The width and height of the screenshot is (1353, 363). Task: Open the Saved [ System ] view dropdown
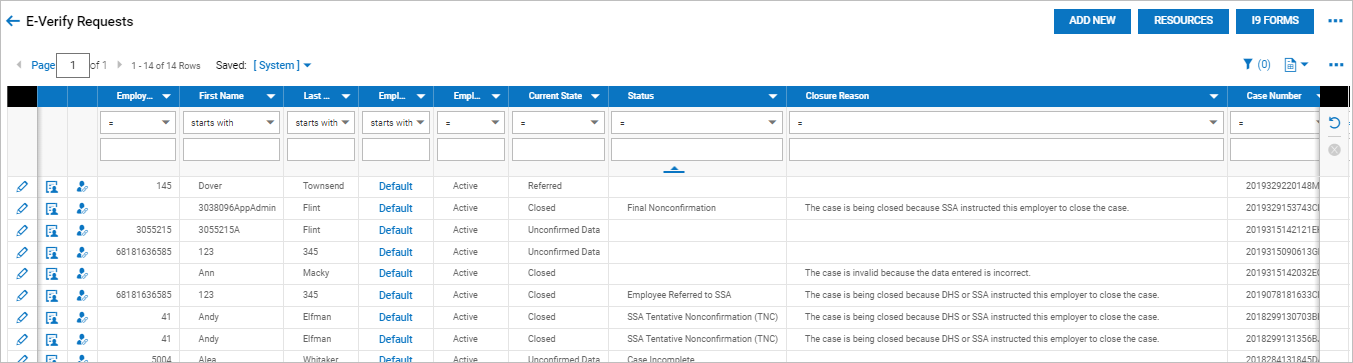coord(282,65)
